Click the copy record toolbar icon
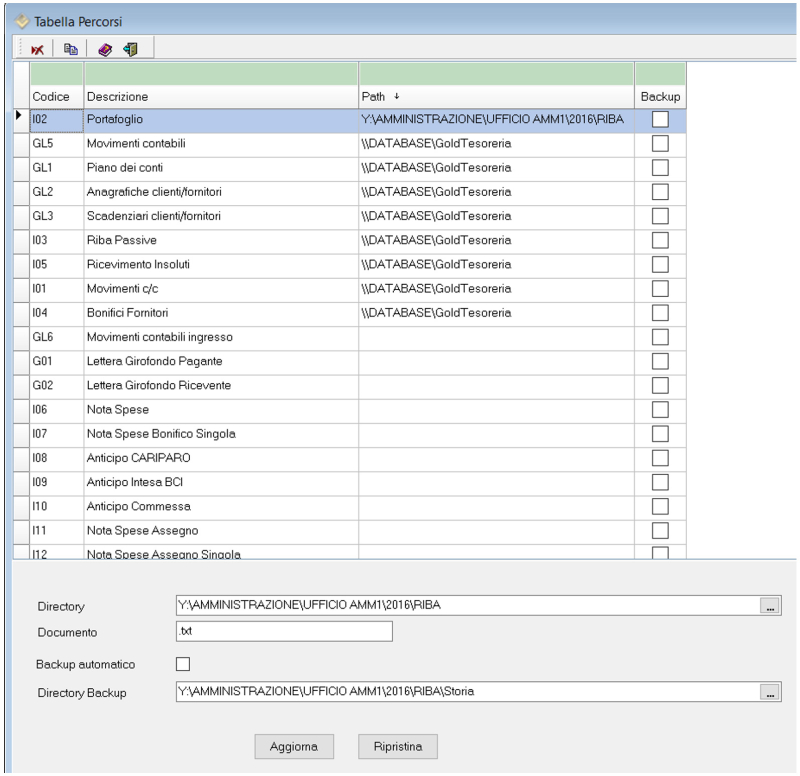The image size is (800, 776). click(x=70, y=48)
